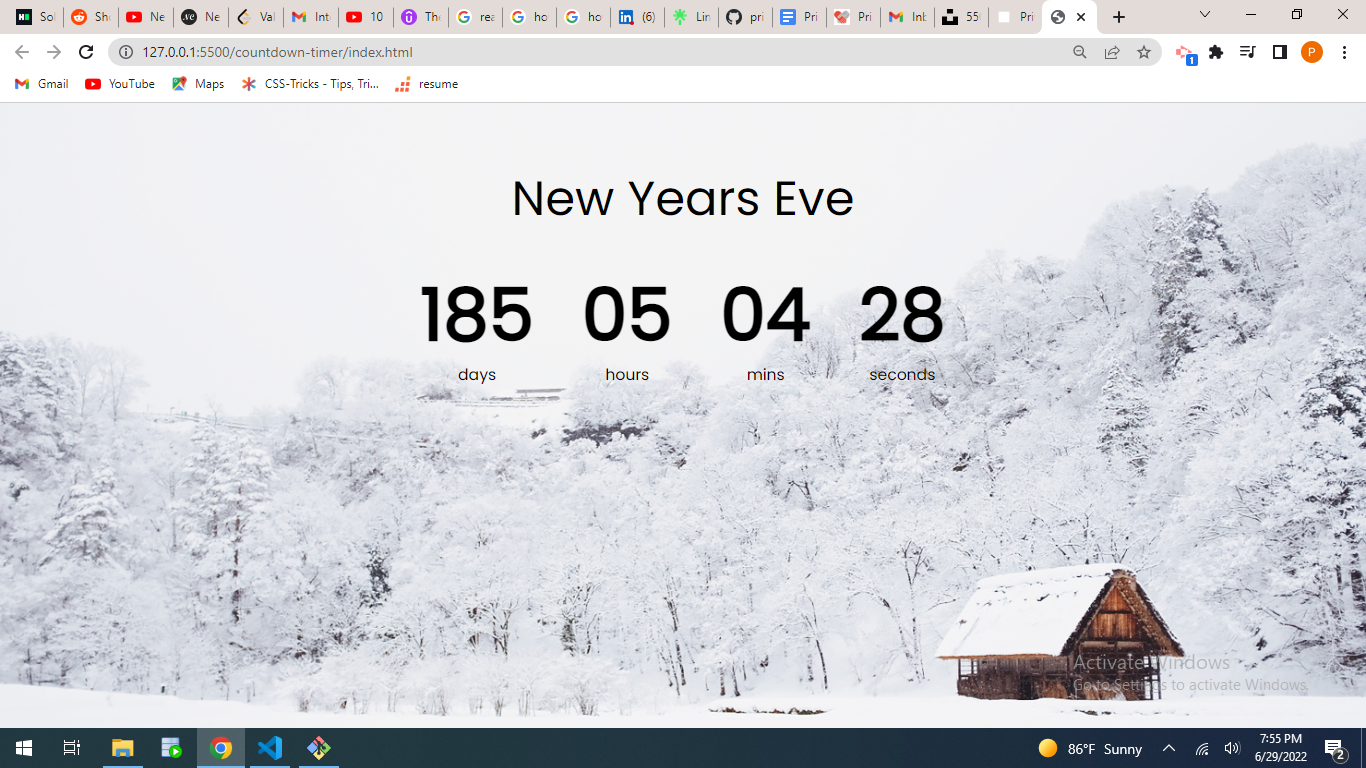
Task: Open the orange profile avatar
Action: [1312, 52]
